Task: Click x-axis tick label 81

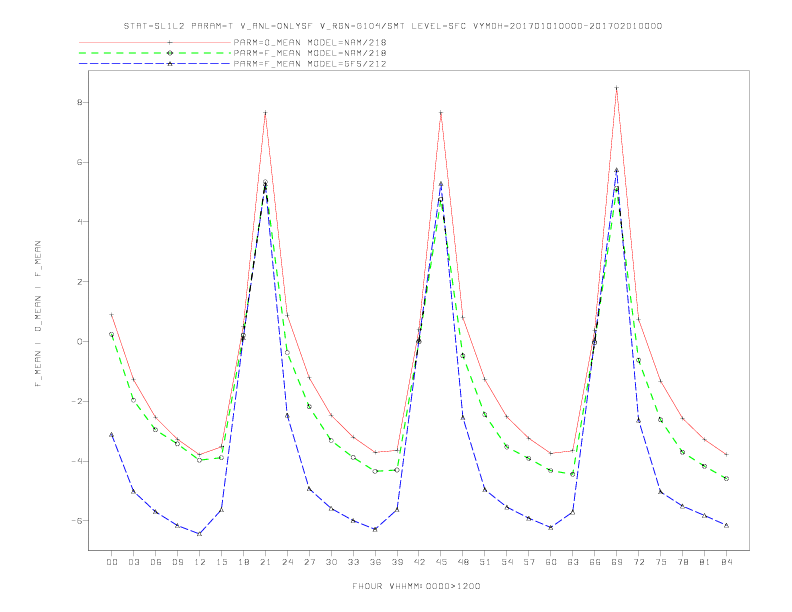Action: point(705,562)
